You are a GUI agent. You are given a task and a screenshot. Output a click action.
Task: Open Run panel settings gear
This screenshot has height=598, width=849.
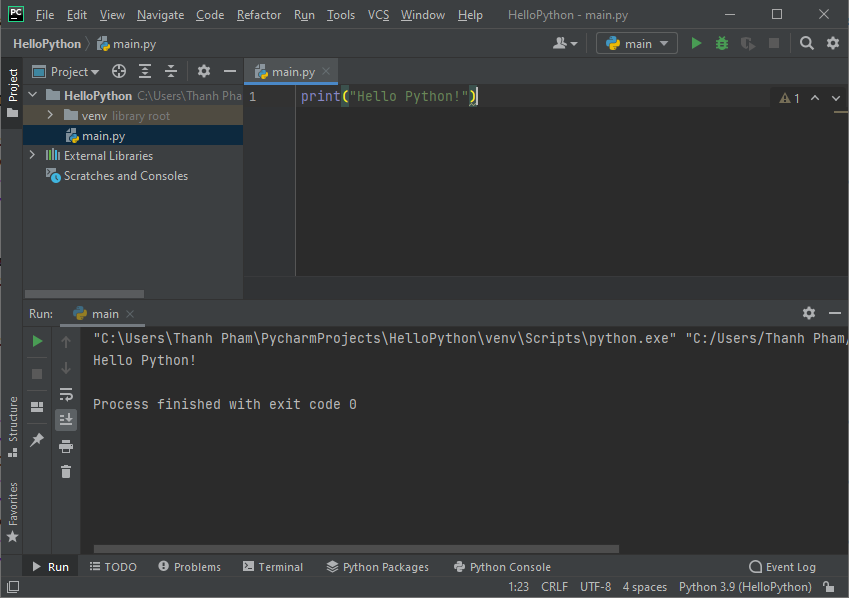pos(808,313)
